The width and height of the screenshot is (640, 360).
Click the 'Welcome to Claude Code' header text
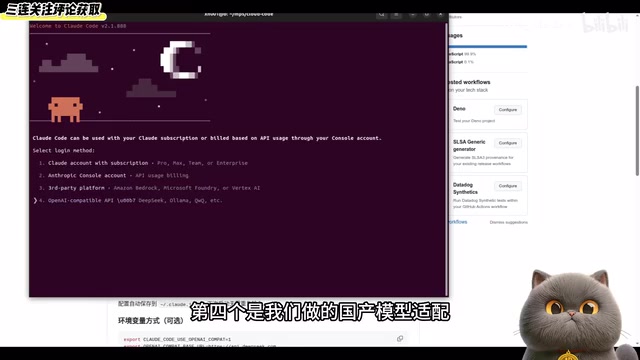click(x=78, y=26)
